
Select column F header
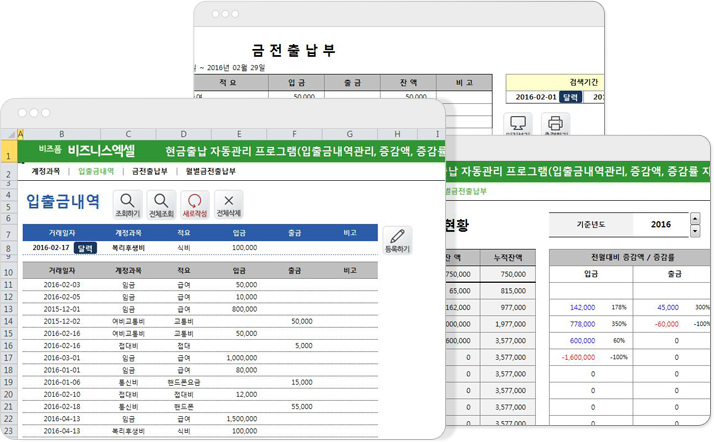[x=295, y=134]
